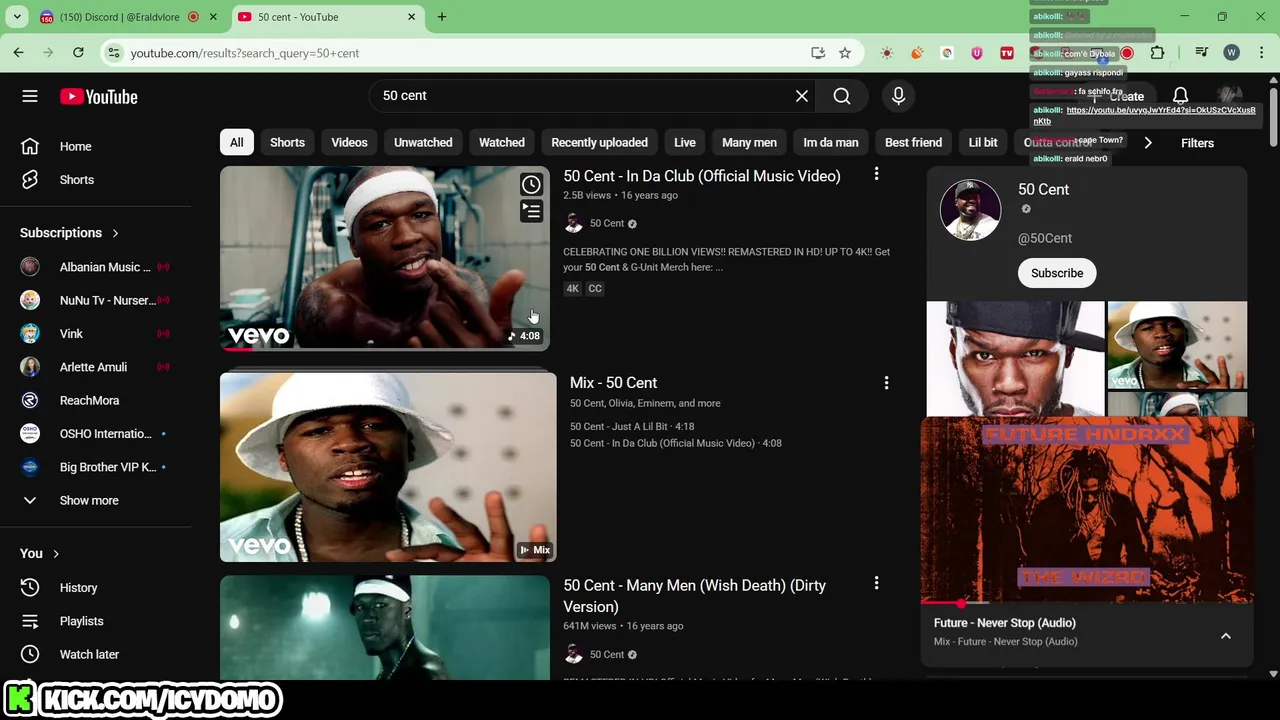Open the You section chevron
The width and height of the screenshot is (1280, 720).
[56, 553]
